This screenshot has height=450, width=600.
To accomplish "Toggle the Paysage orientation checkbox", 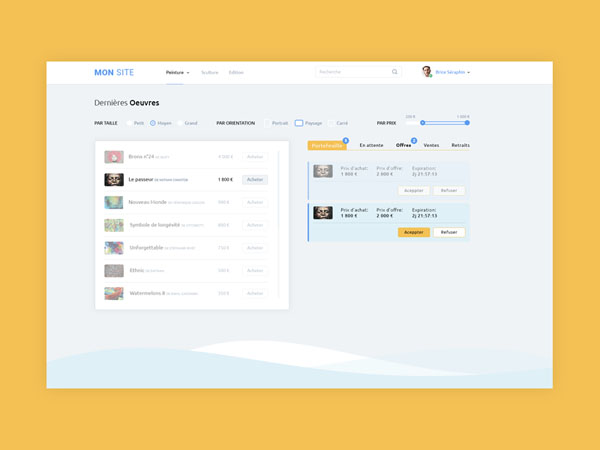I will point(299,123).
